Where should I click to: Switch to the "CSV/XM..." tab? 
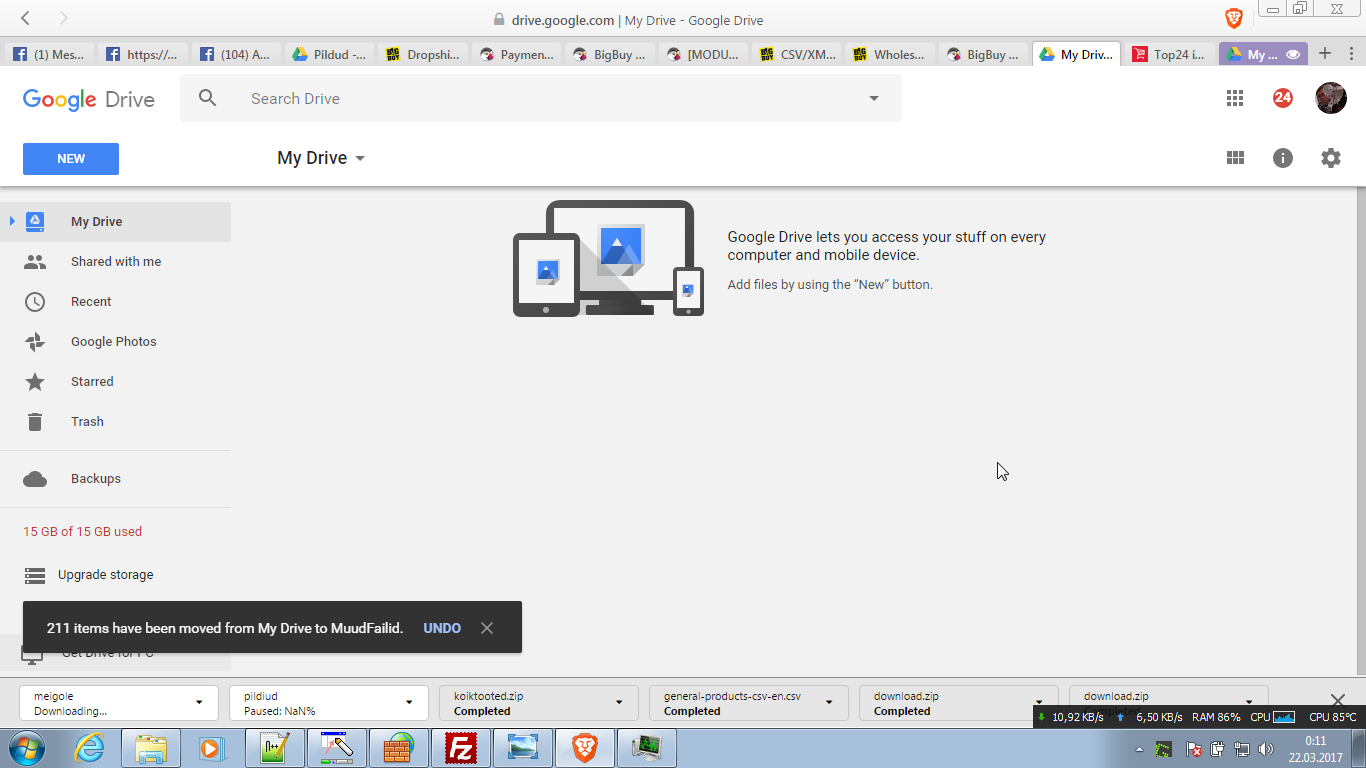797,54
